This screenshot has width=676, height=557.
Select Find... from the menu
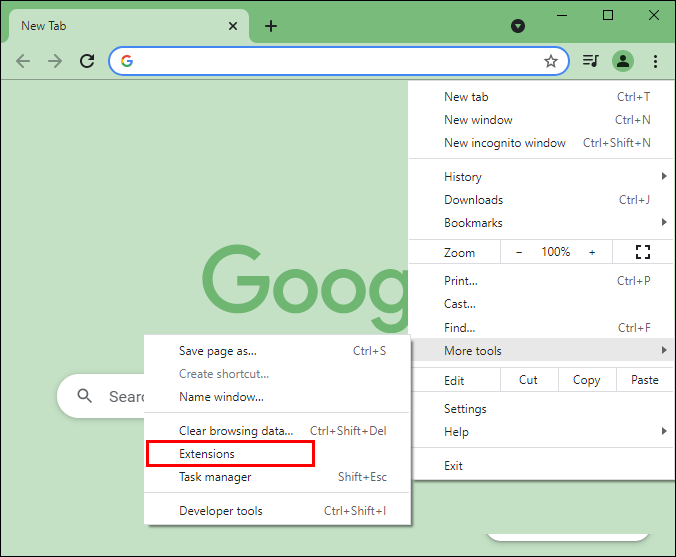541,328
